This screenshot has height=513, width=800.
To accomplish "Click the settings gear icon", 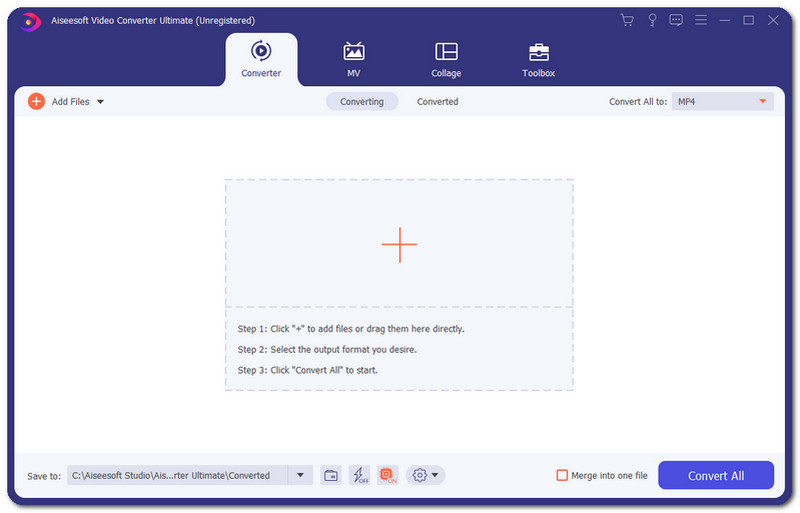I will click(x=420, y=475).
